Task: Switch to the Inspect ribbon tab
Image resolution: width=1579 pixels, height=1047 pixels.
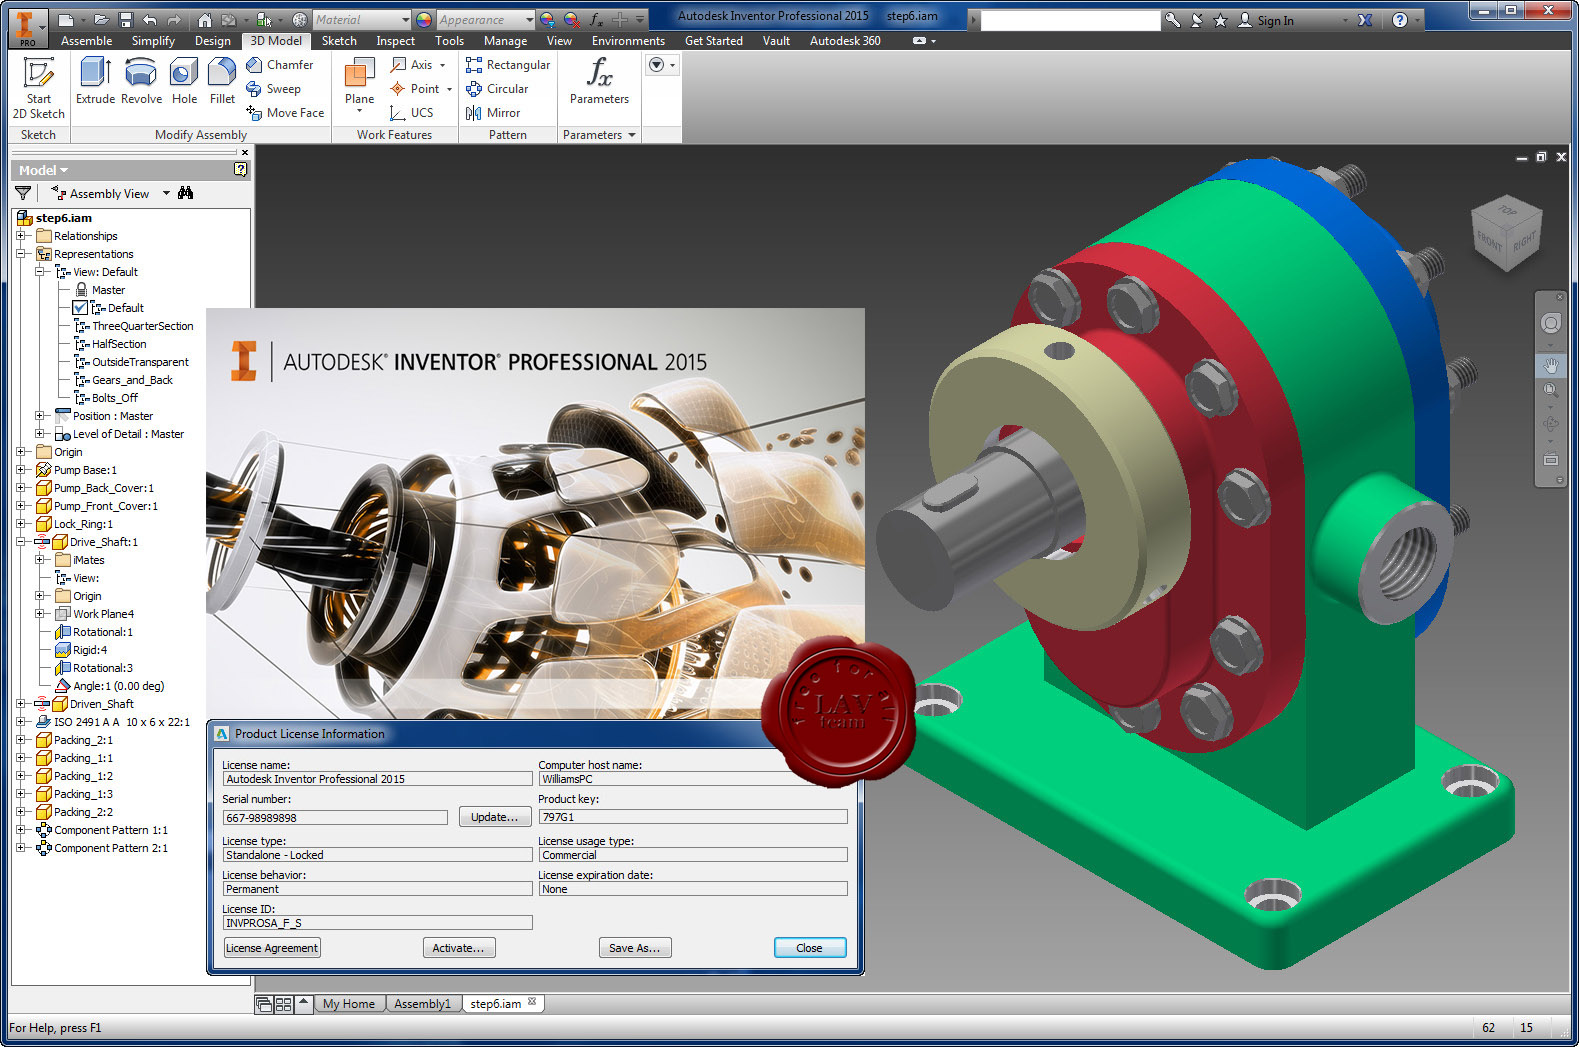Action: pos(395,41)
